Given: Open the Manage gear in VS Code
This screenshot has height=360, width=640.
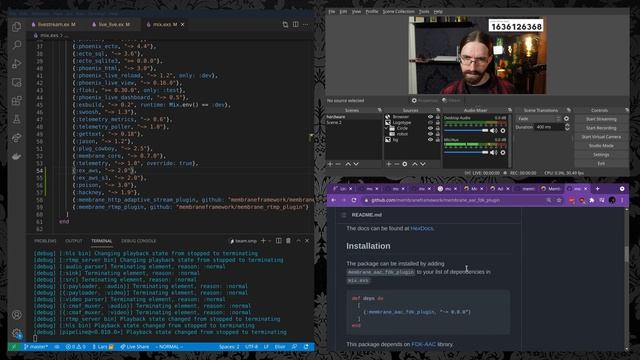Looking at the screenshot, I should [17, 333].
